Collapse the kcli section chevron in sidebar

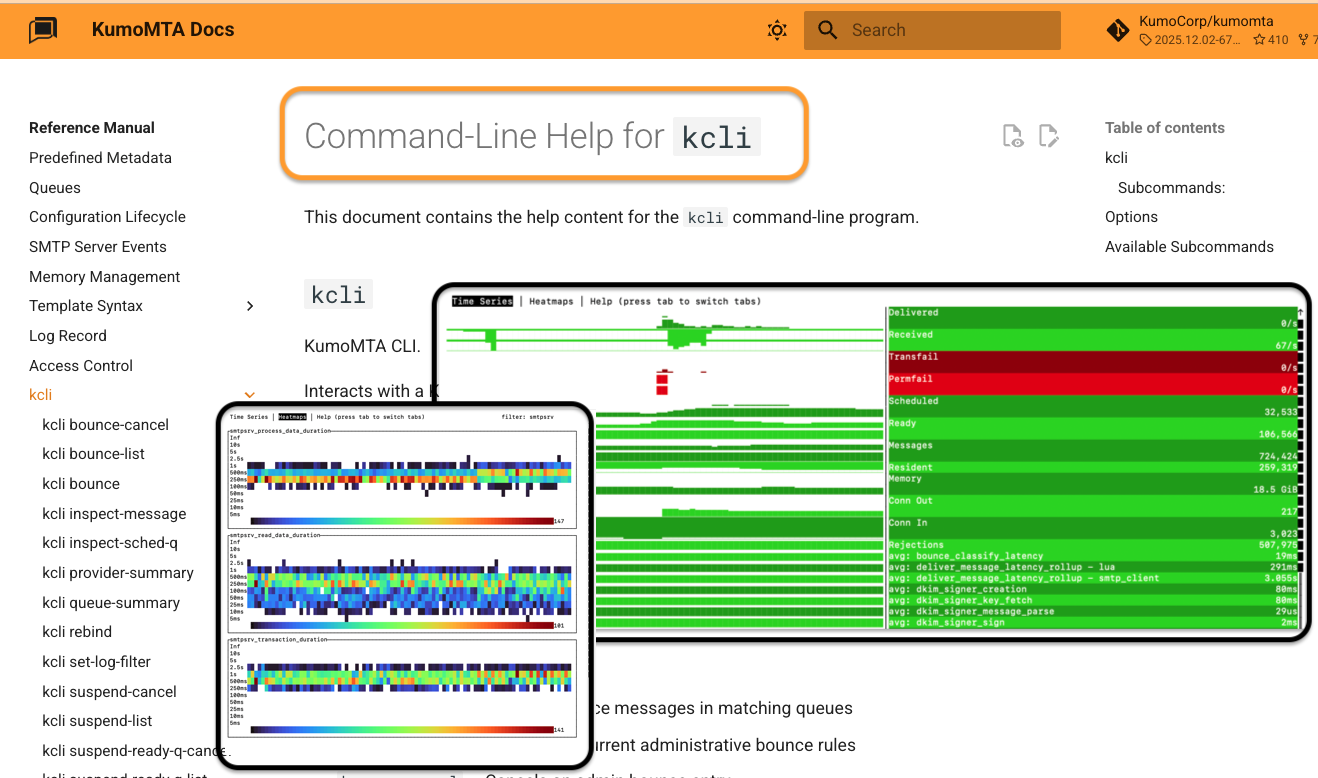[x=249, y=394]
